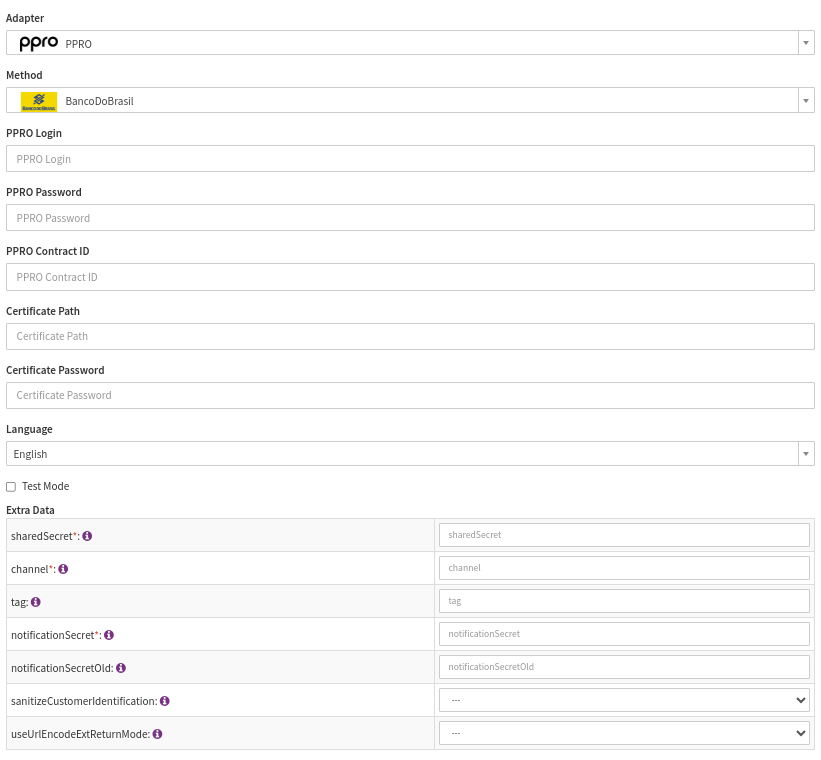The image size is (821, 760).
Task: Focus the PPRO Login field
Action: click(x=410, y=159)
